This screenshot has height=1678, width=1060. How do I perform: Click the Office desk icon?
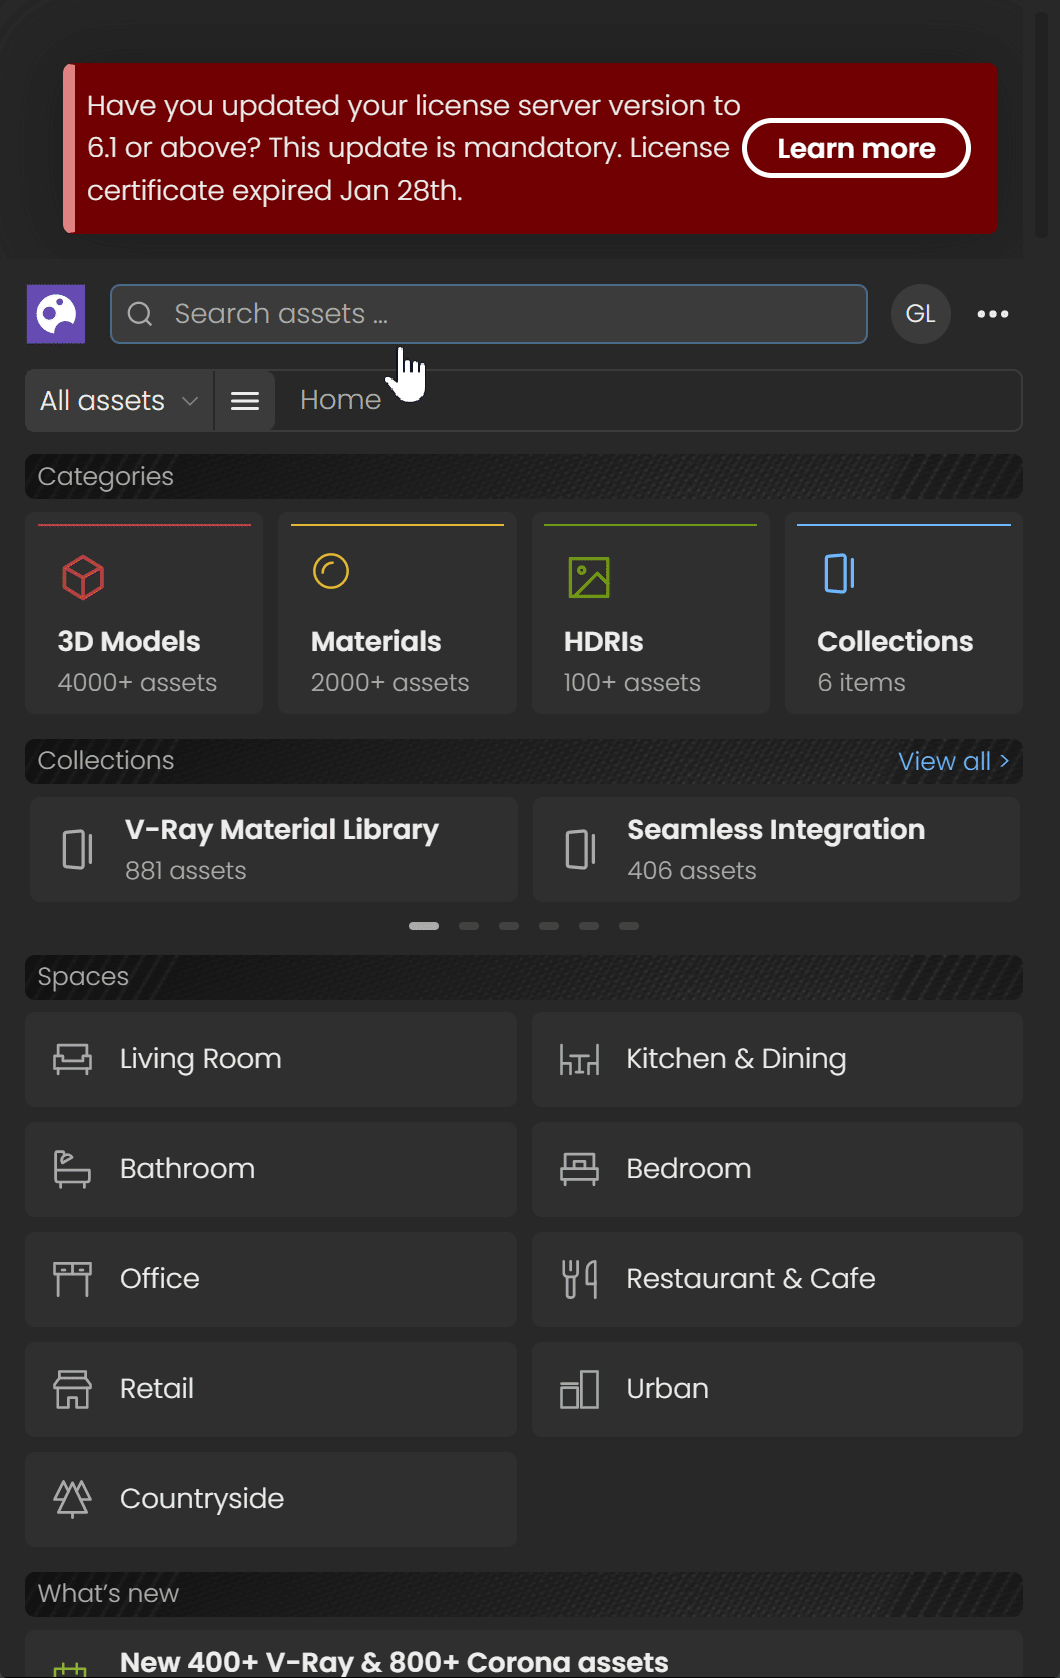72,1279
